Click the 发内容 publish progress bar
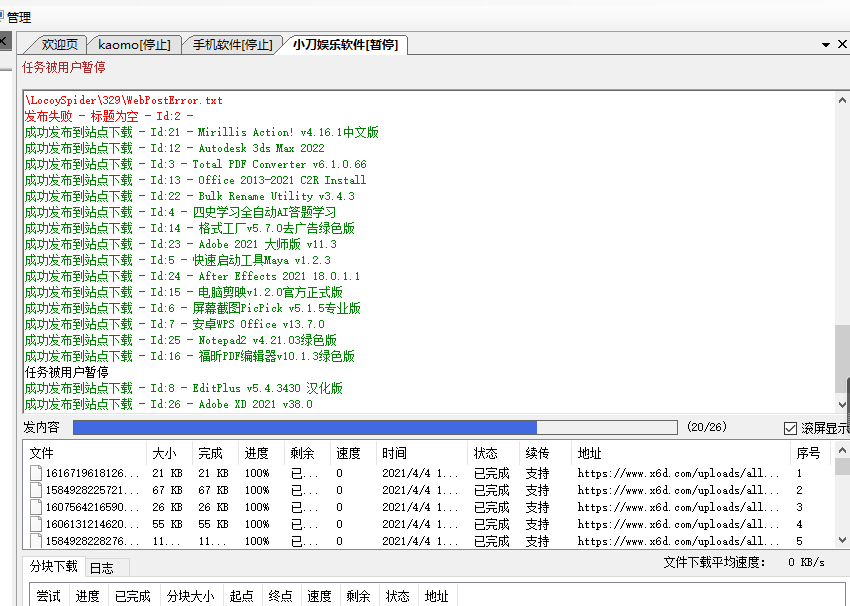This screenshot has width=850, height=606. [375, 427]
